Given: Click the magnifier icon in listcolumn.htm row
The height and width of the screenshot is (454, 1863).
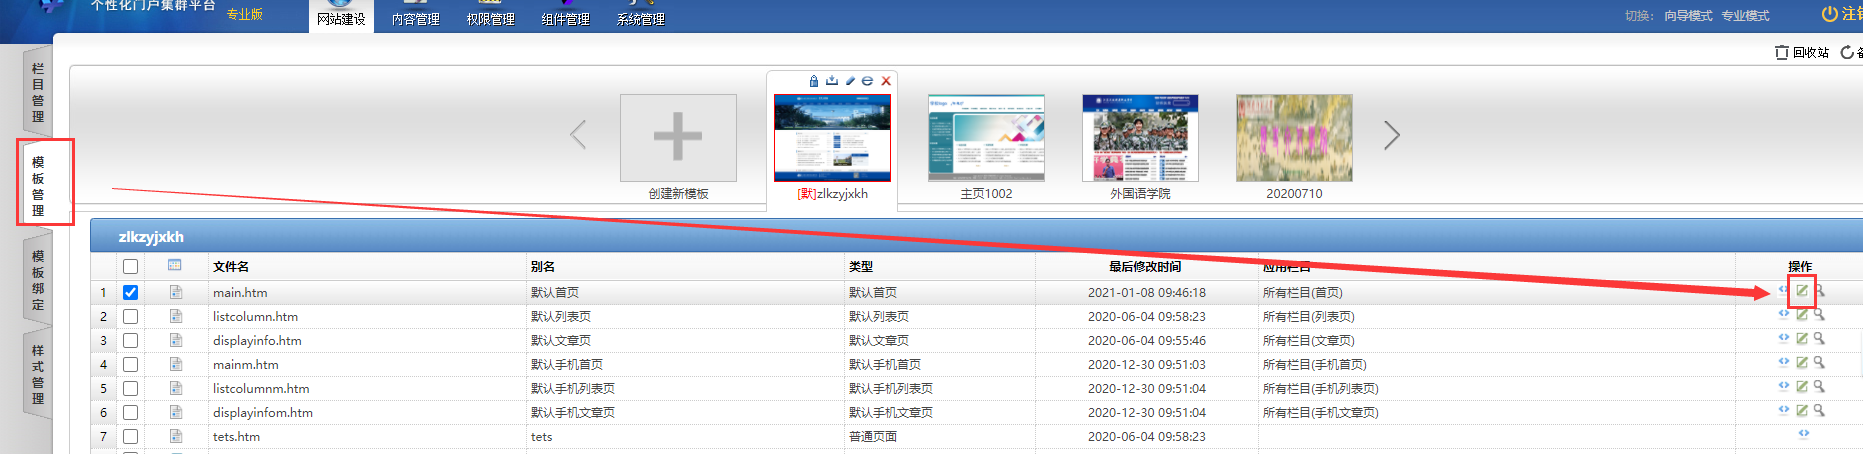Looking at the screenshot, I should [1819, 315].
